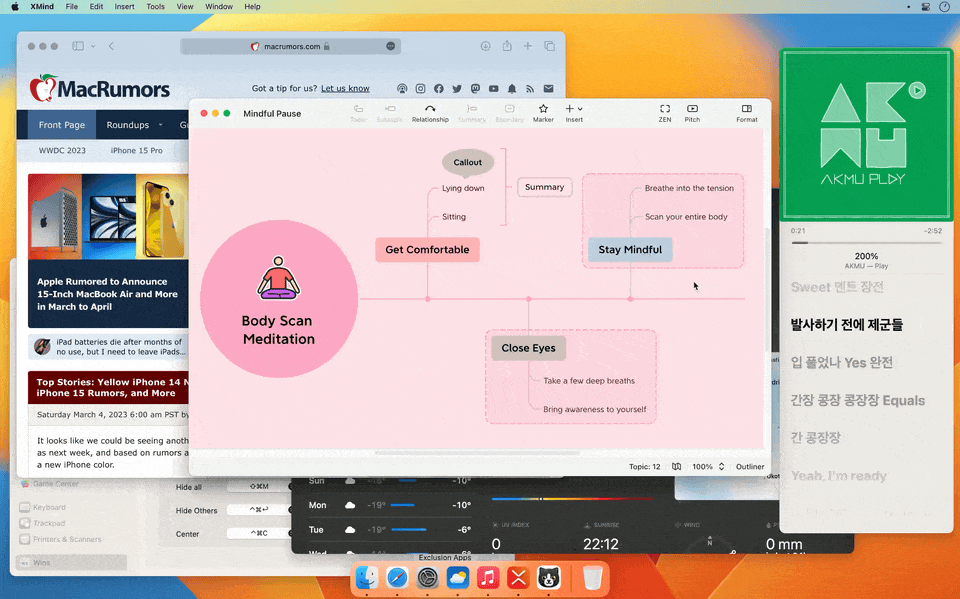Select the Front Page tab on MacRumors
Screen dimensions: 960x599
tap(62, 125)
